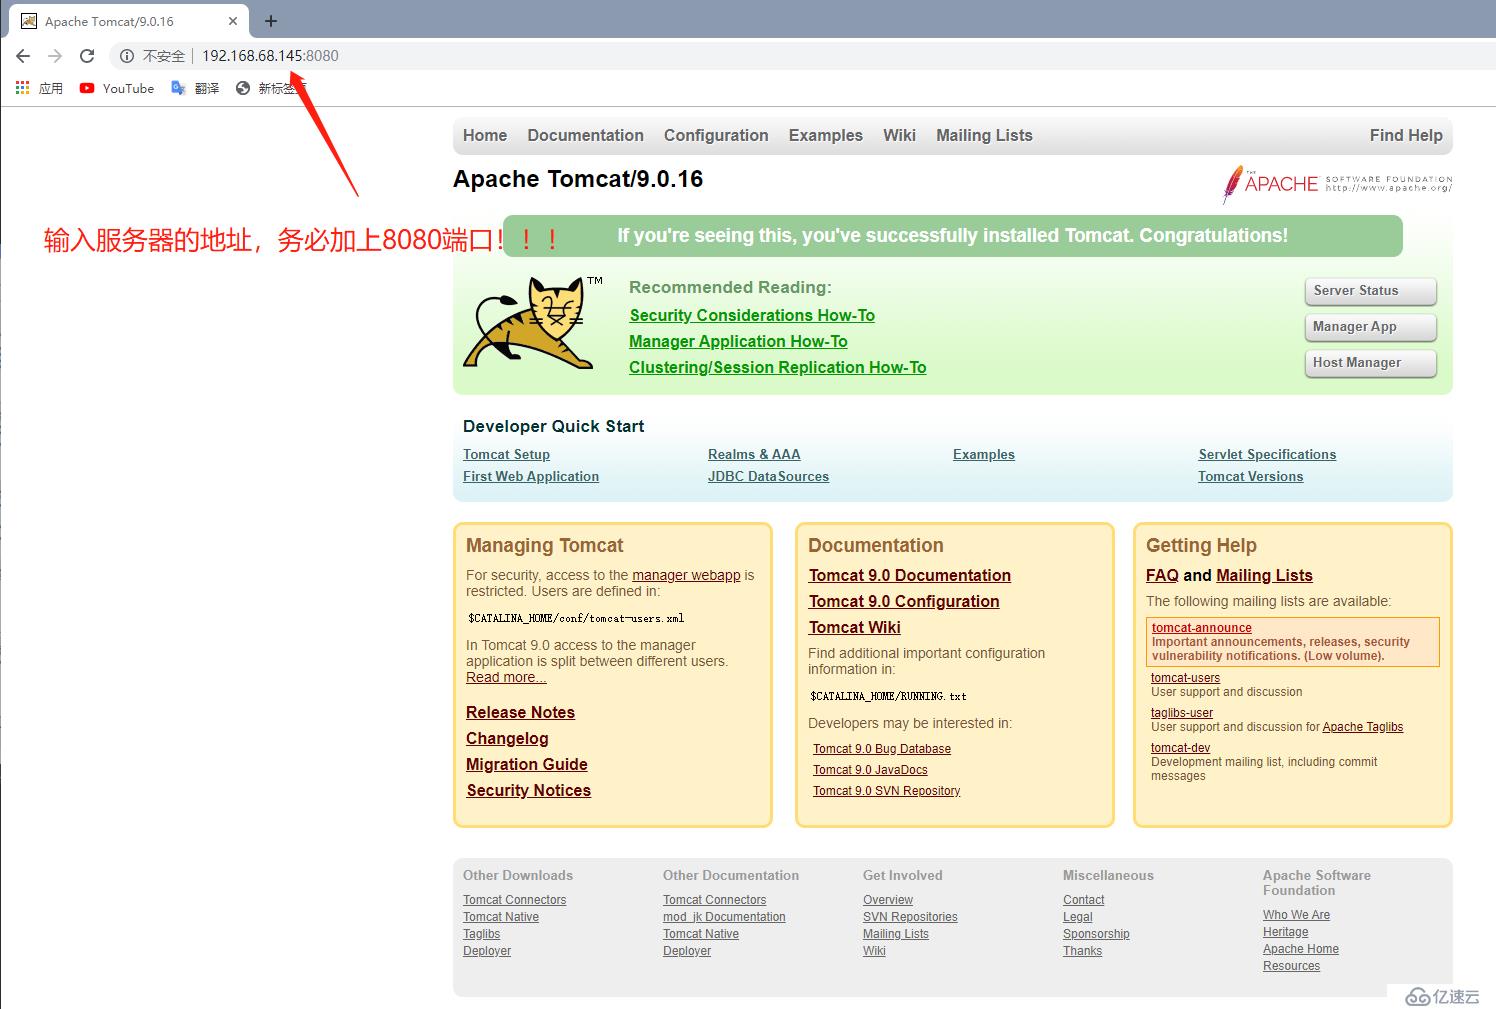Viewport: 1496px width, 1009px height.
Task: Open the YouTube bookmark
Action: pos(117,88)
